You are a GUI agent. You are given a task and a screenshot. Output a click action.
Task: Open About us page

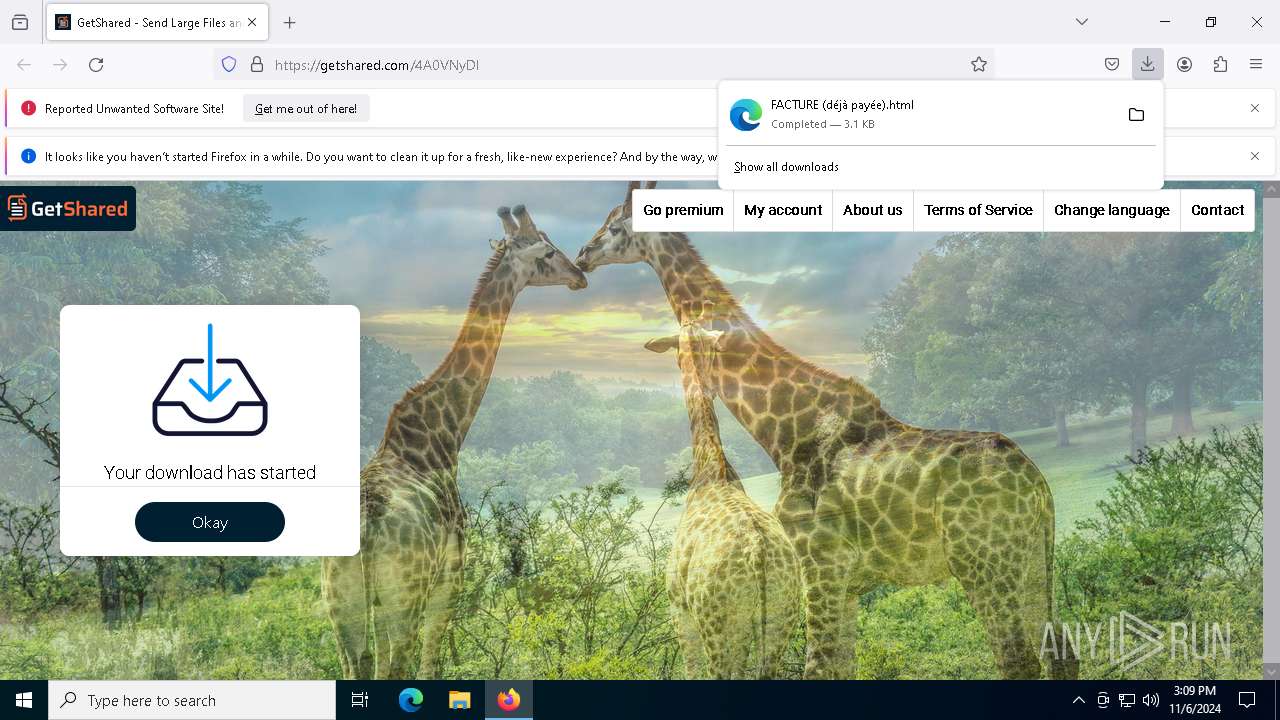point(873,210)
